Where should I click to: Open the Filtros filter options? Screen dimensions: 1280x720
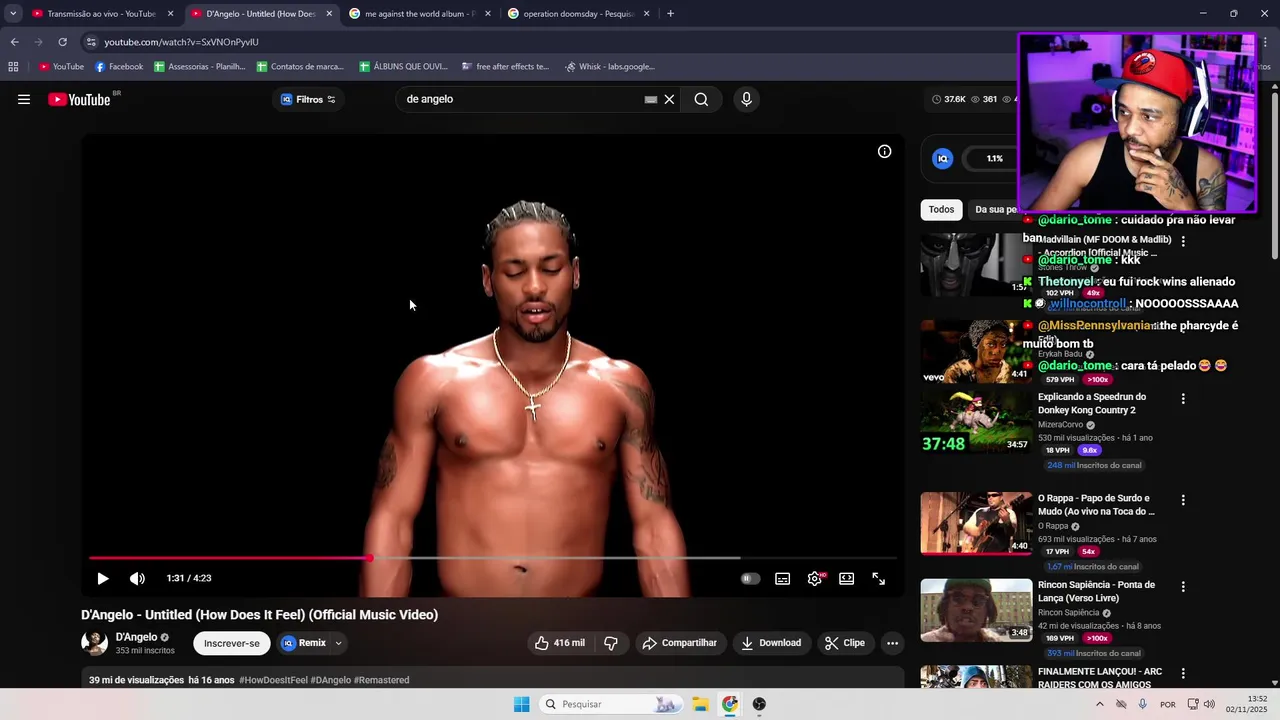point(308,99)
